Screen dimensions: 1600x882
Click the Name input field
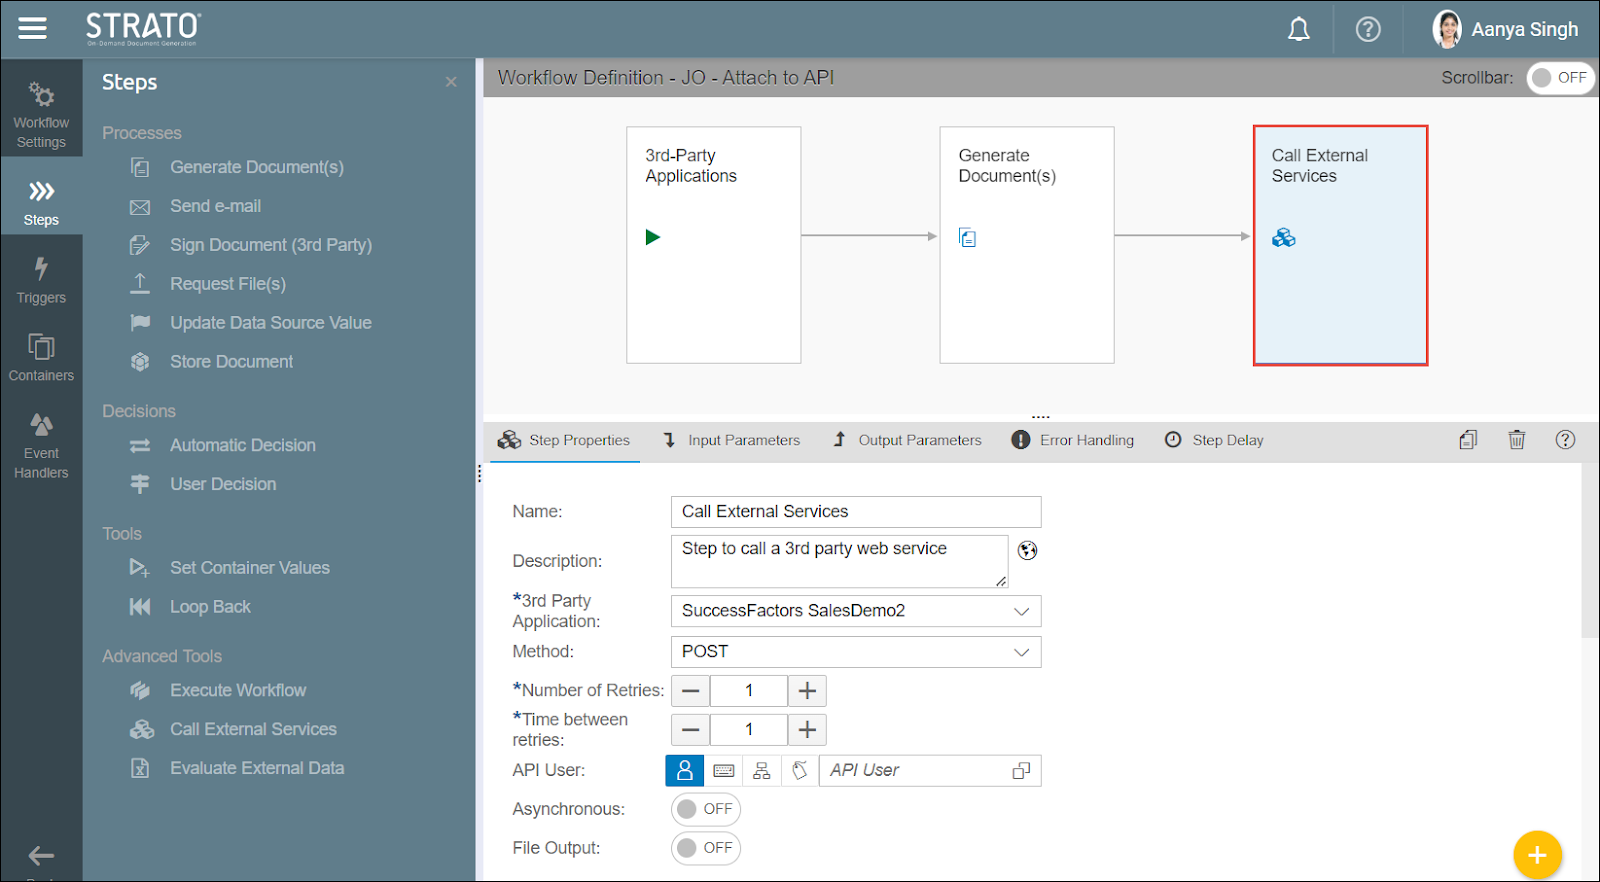(855, 512)
